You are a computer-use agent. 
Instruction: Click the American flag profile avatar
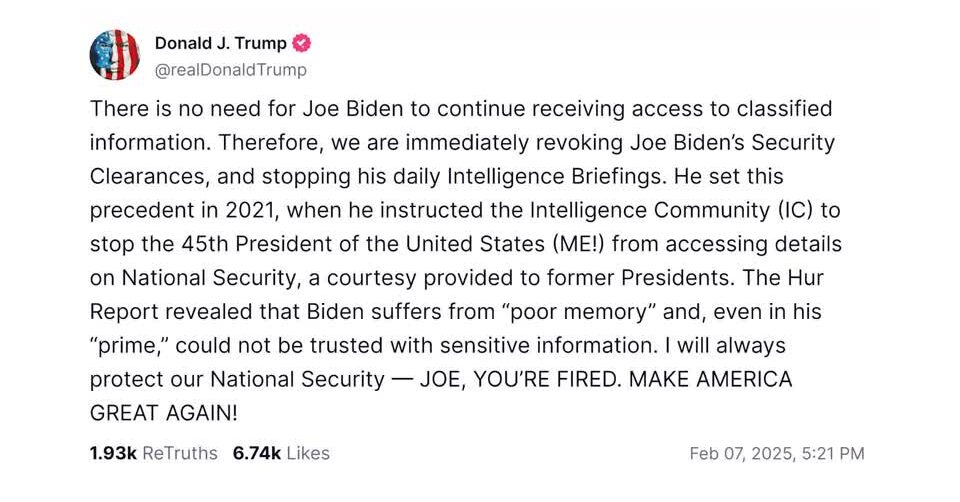(x=114, y=55)
